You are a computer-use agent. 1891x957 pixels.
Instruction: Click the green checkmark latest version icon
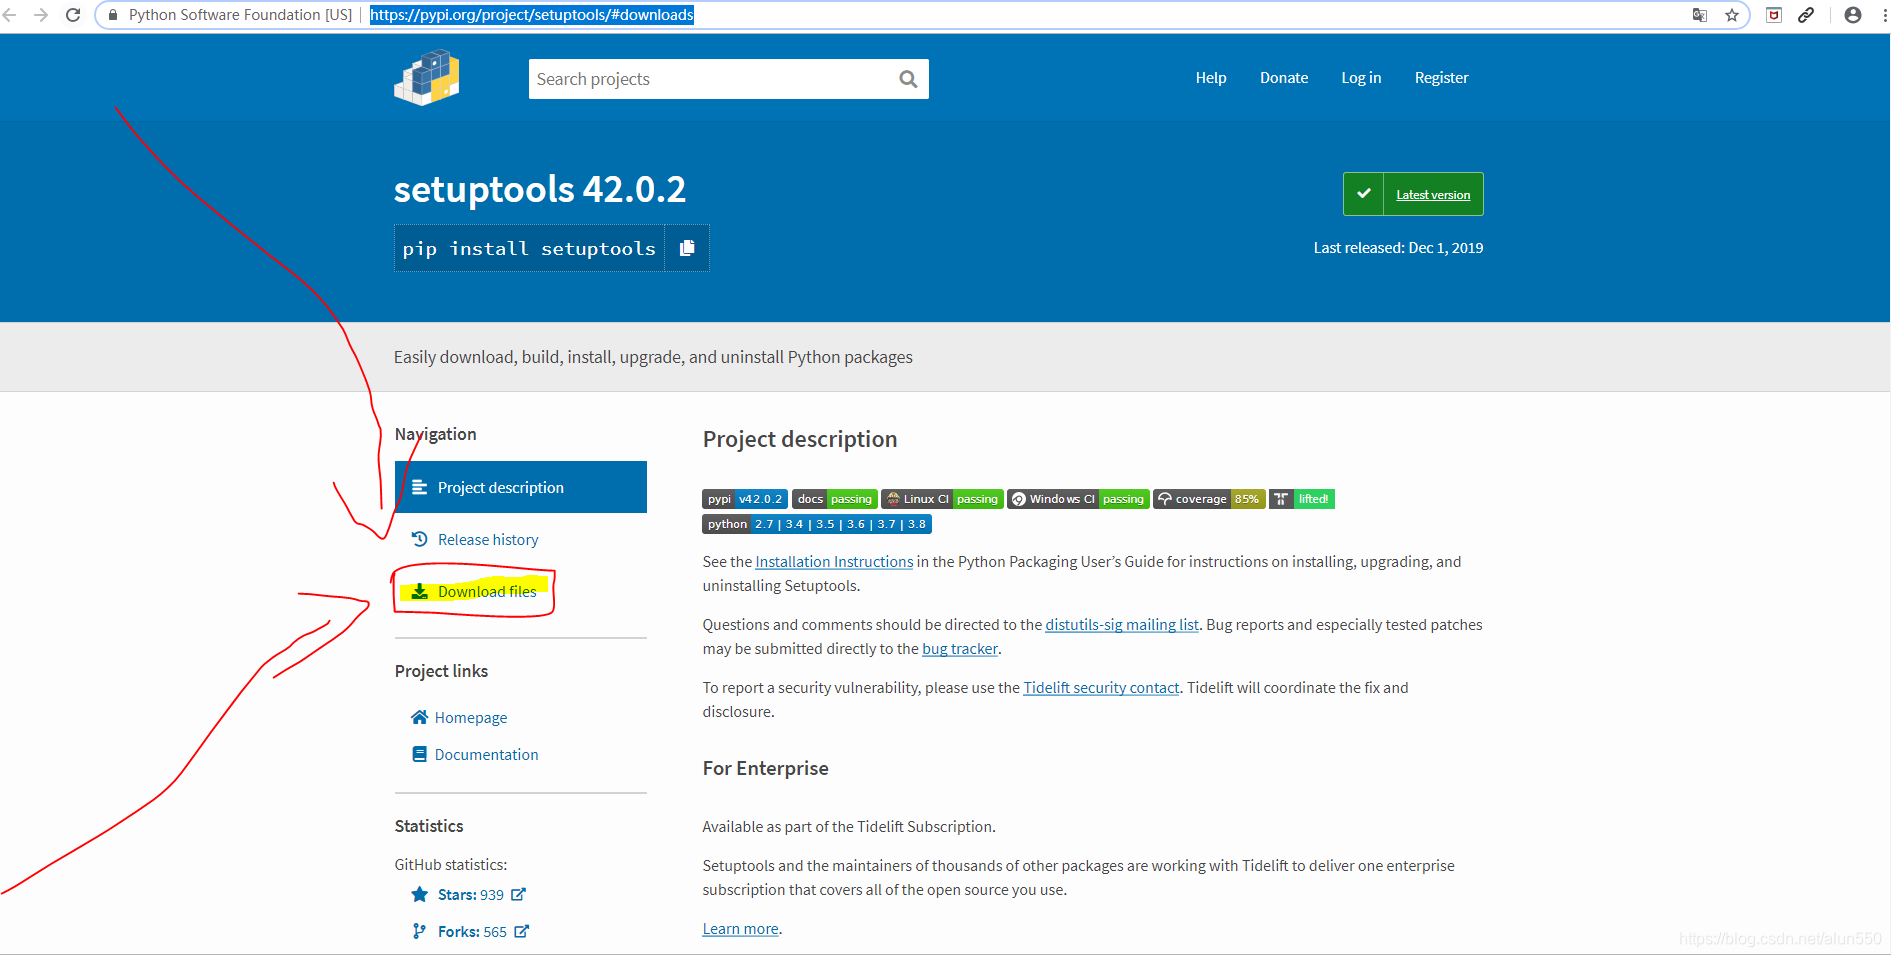[x=1363, y=194]
